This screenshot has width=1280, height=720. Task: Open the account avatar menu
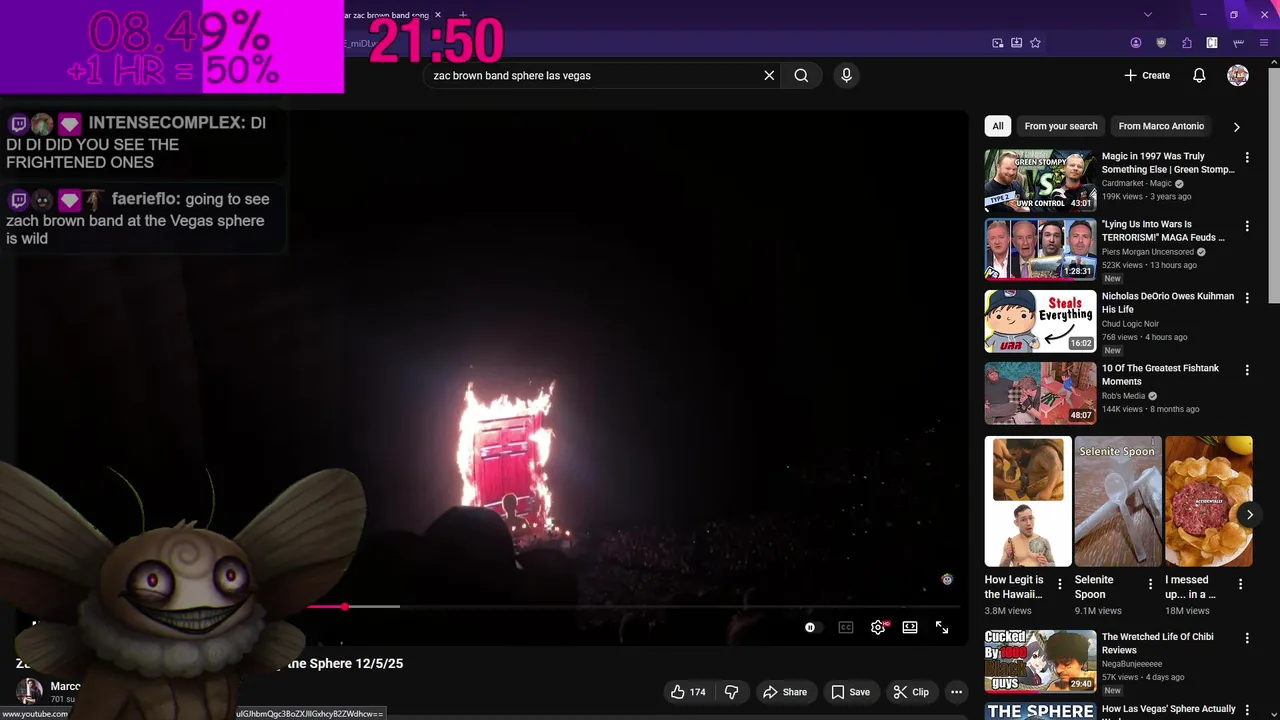coord(1238,75)
